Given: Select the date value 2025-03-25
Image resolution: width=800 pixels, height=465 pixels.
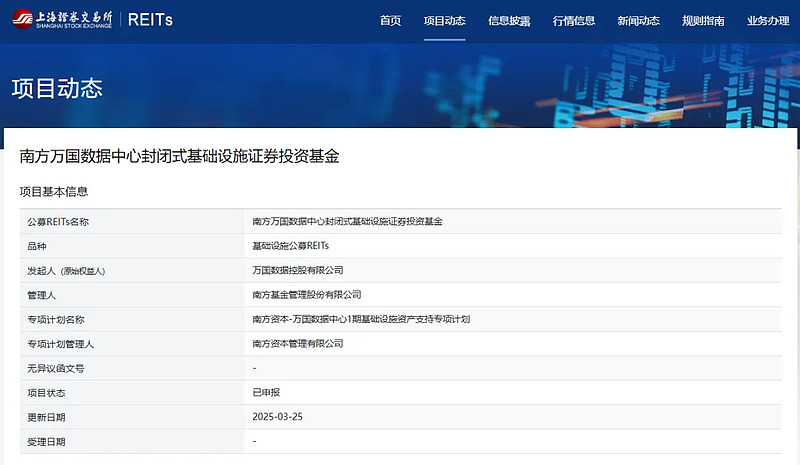Looking at the screenshot, I should coord(277,417).
